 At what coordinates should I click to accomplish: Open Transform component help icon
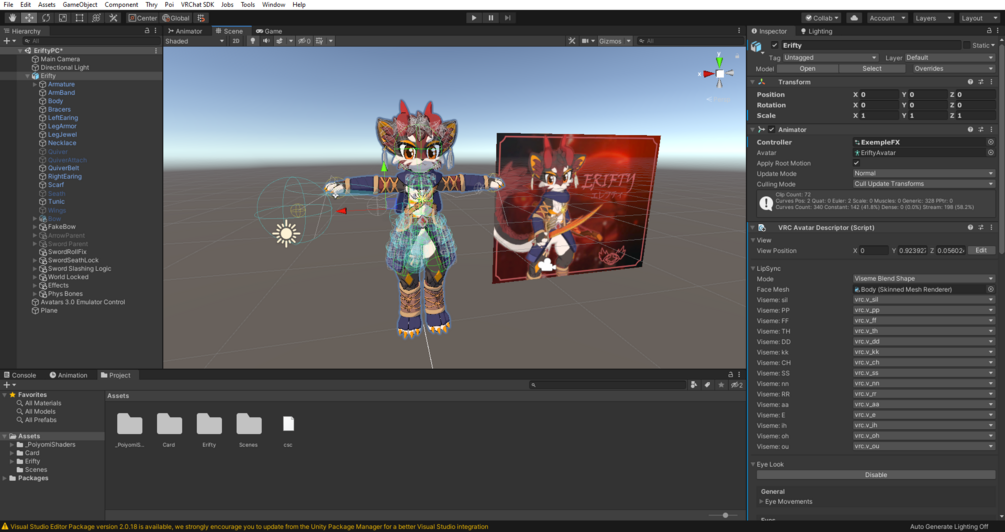(x=970, y=82)
